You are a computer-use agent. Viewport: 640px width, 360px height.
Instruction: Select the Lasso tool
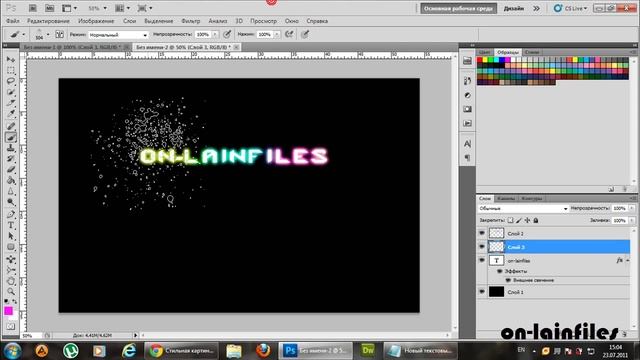pos(11,81)
